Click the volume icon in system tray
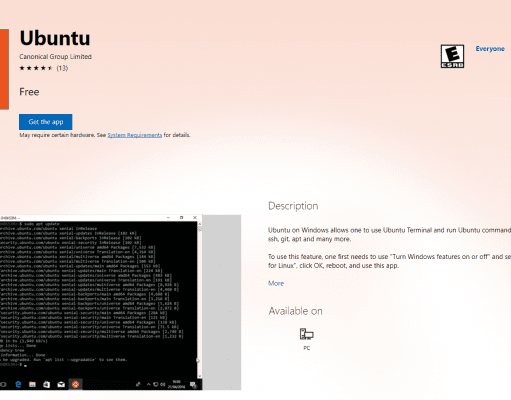 point(163,384)
